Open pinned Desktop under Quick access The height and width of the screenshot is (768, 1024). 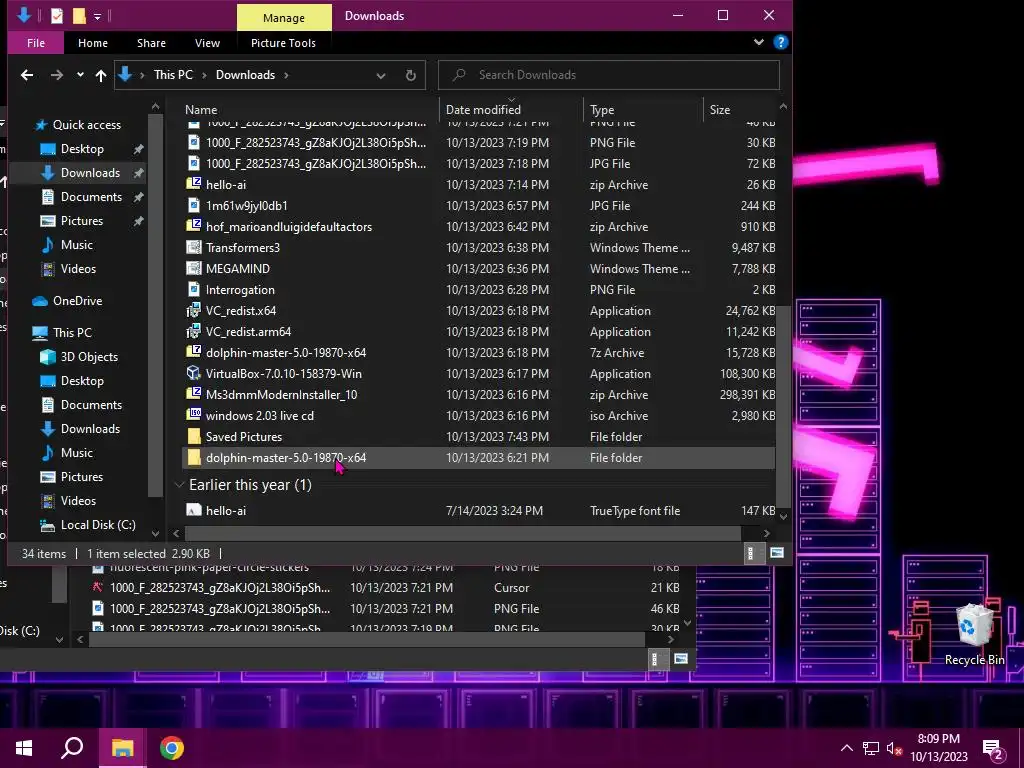(x=82, y=149)
